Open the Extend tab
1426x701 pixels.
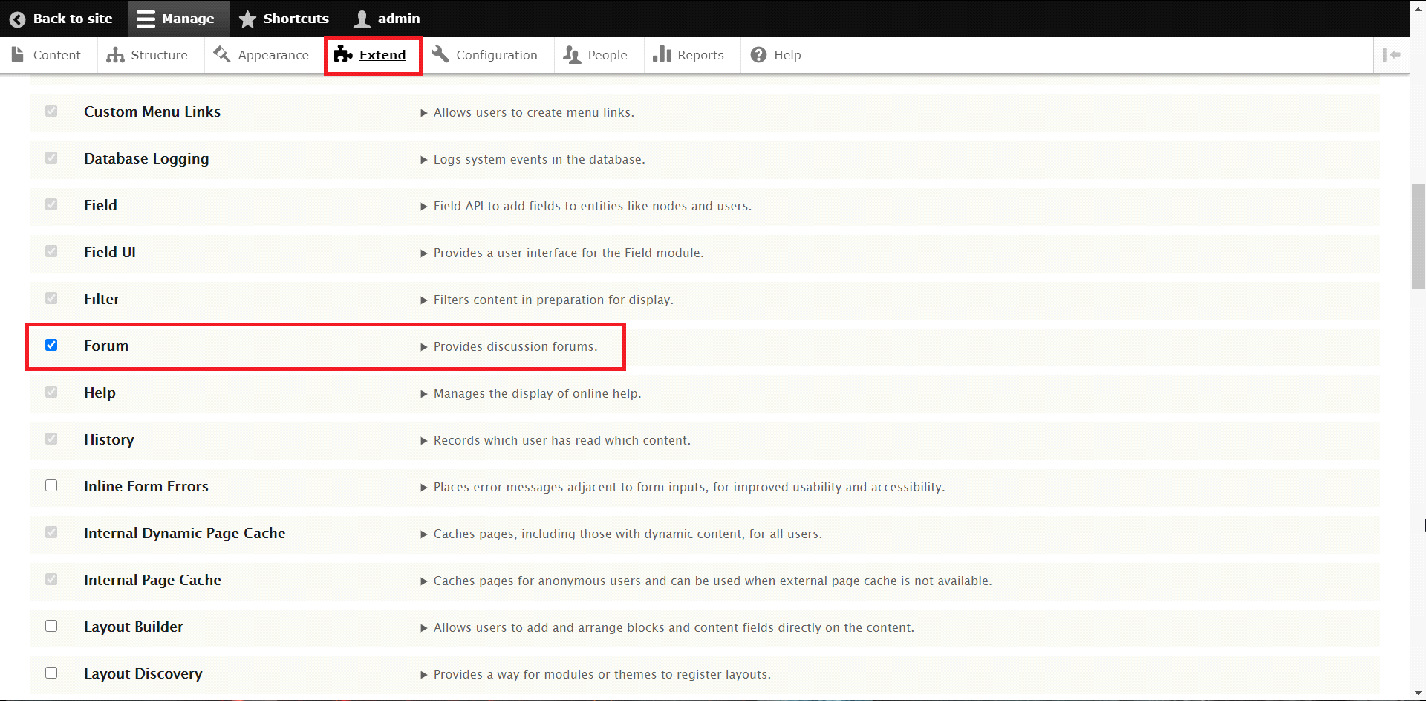pyautogui.click(x=372, y=55)
